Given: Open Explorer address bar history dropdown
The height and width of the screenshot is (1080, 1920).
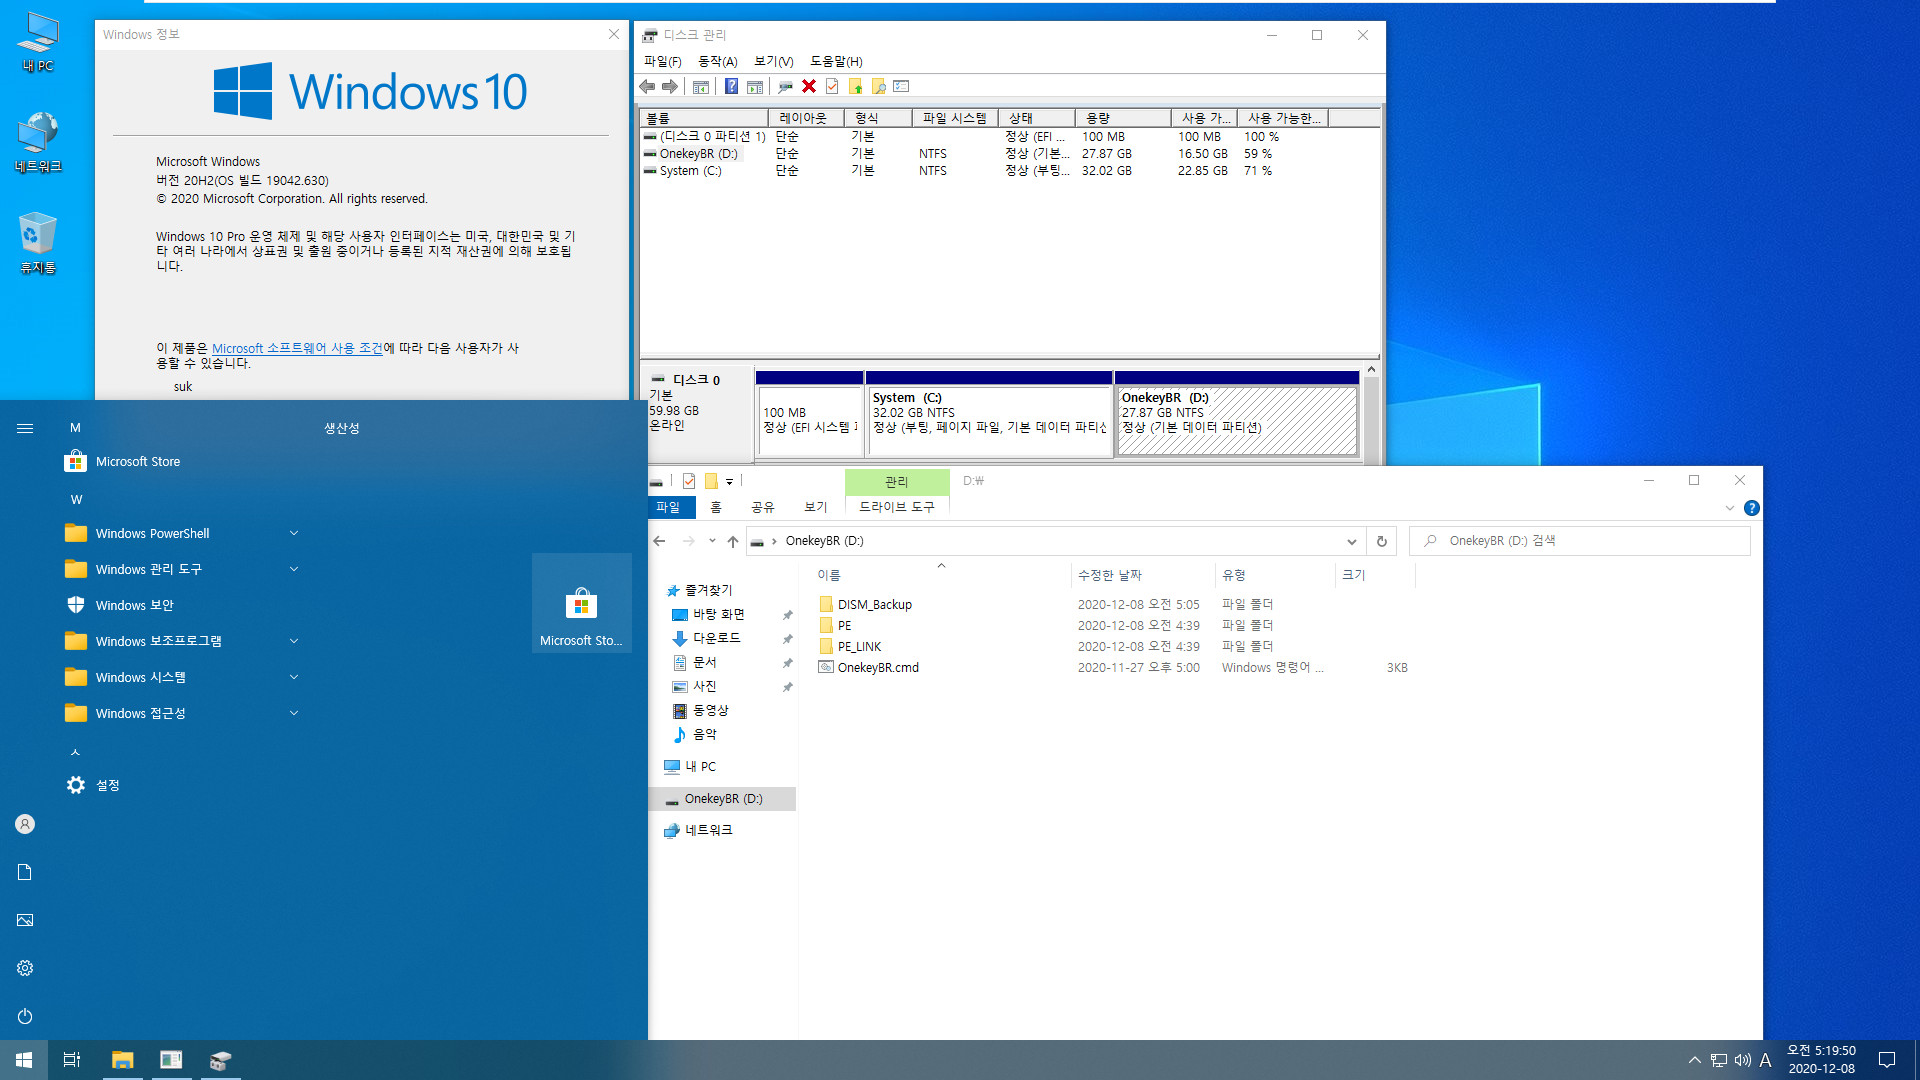Looking at the screenshot, I should (1352, 541).
